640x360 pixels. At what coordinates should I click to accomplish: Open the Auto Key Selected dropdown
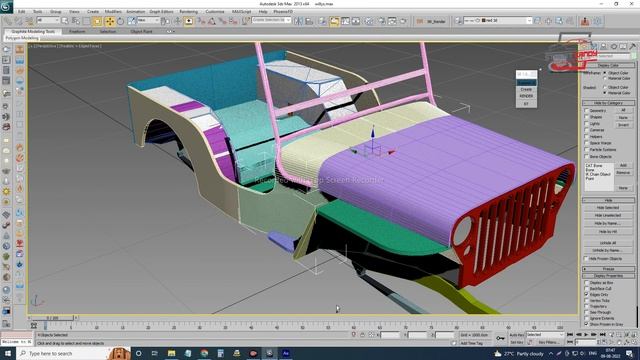tap(544, 335)
